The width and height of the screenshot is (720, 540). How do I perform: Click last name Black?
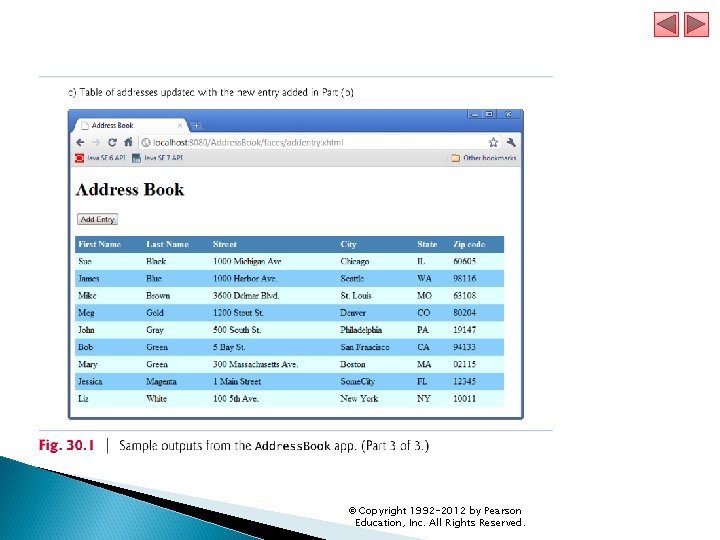click(156, 261)
